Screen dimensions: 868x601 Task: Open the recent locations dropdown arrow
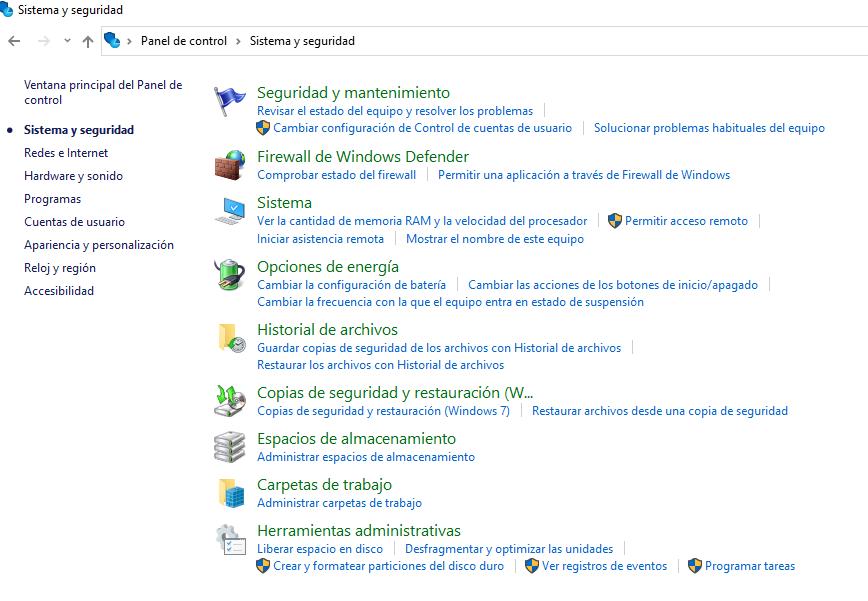[x=67, y=41]
